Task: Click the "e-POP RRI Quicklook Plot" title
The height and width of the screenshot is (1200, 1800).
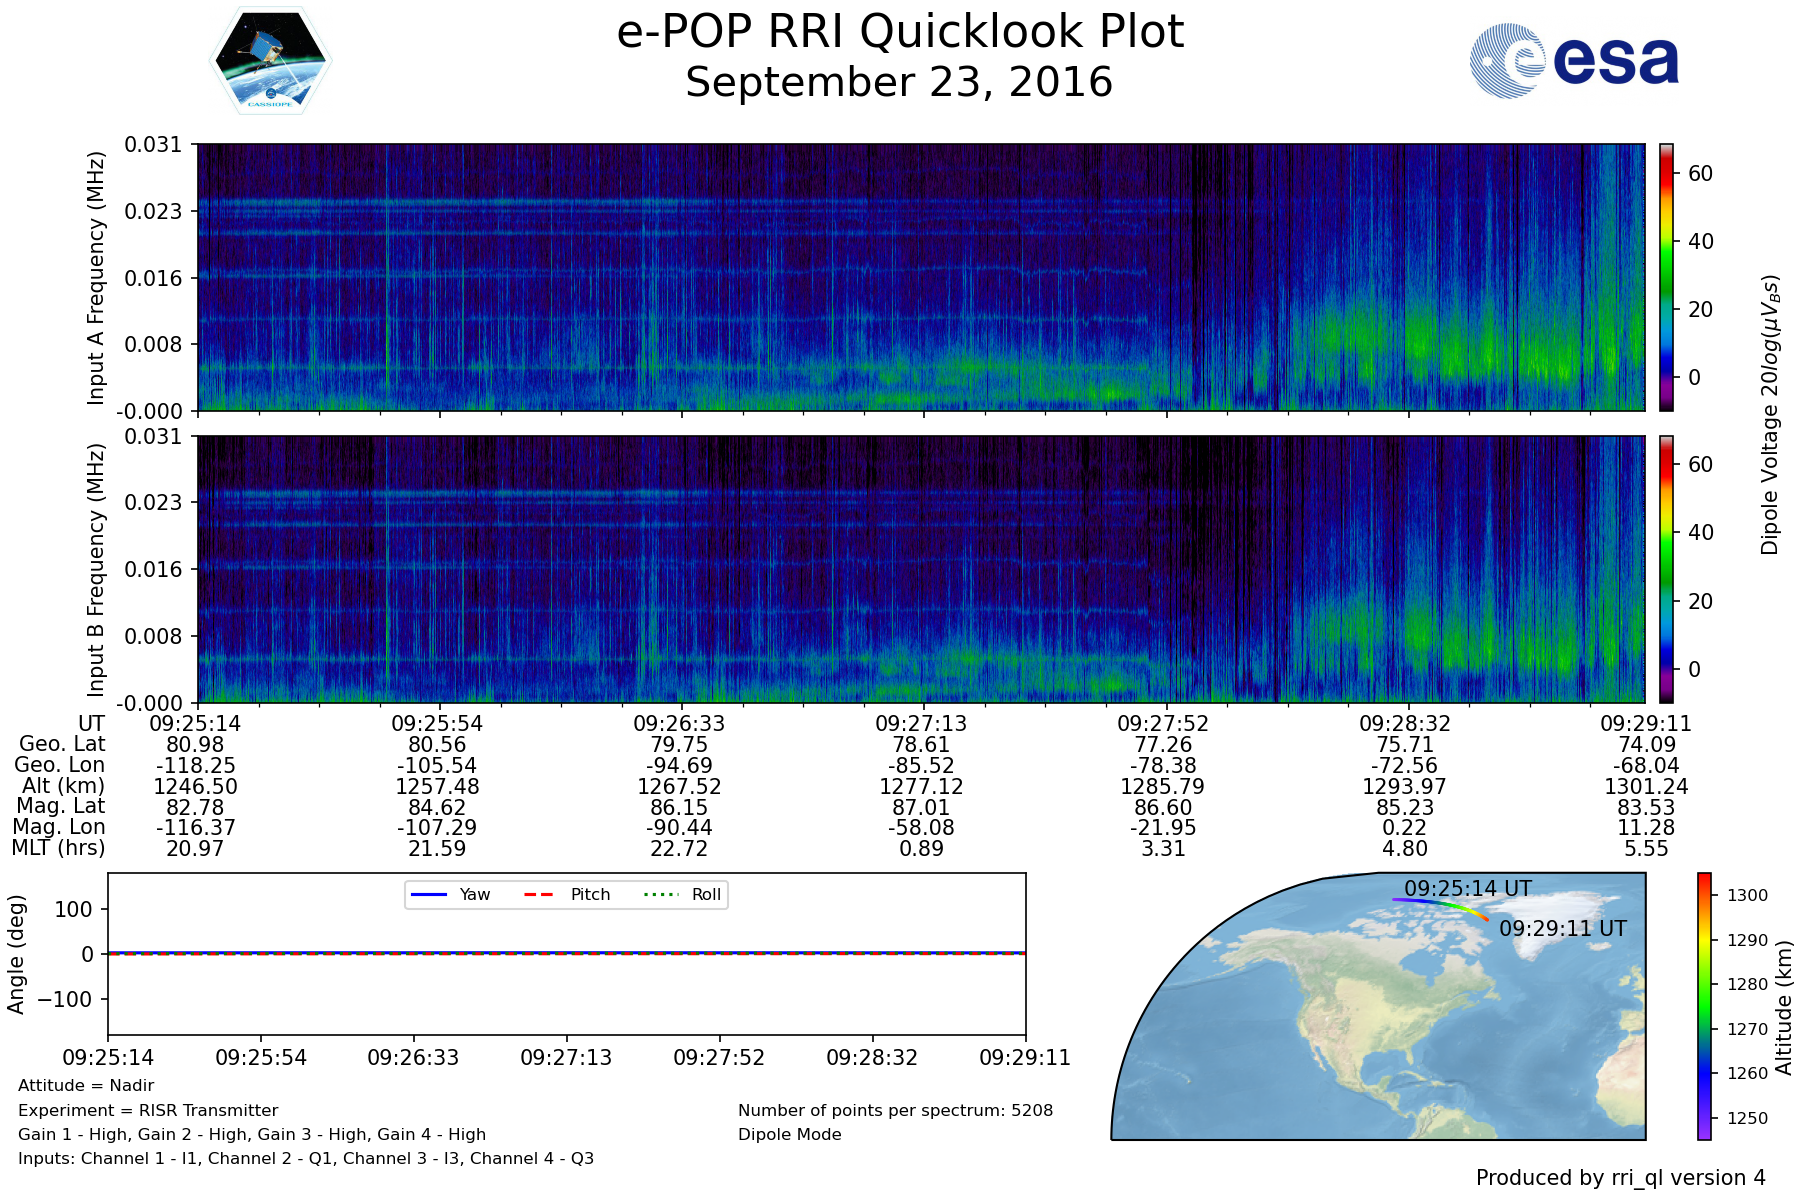Action: 900,32
